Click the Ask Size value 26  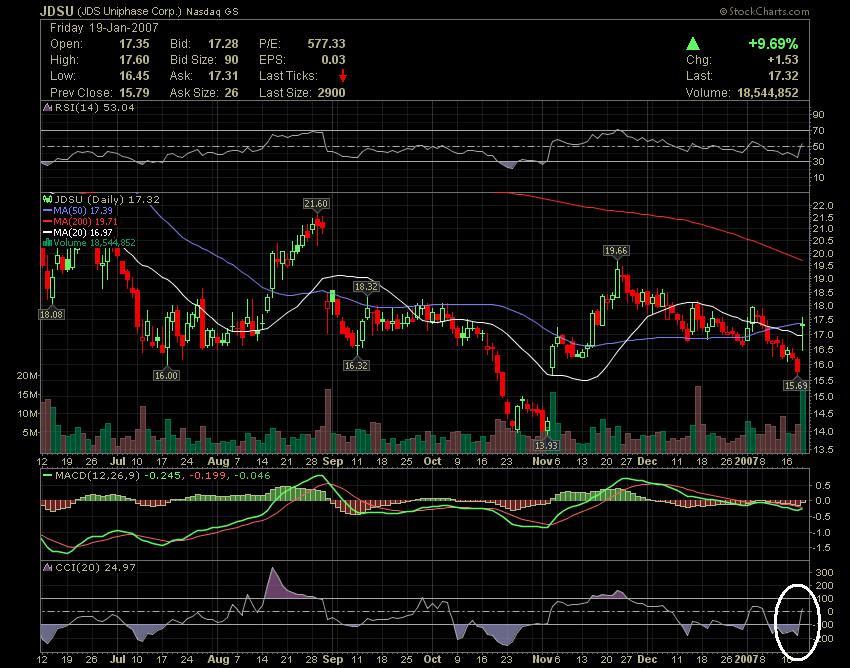pyautogui.click(x=231, y=92)
